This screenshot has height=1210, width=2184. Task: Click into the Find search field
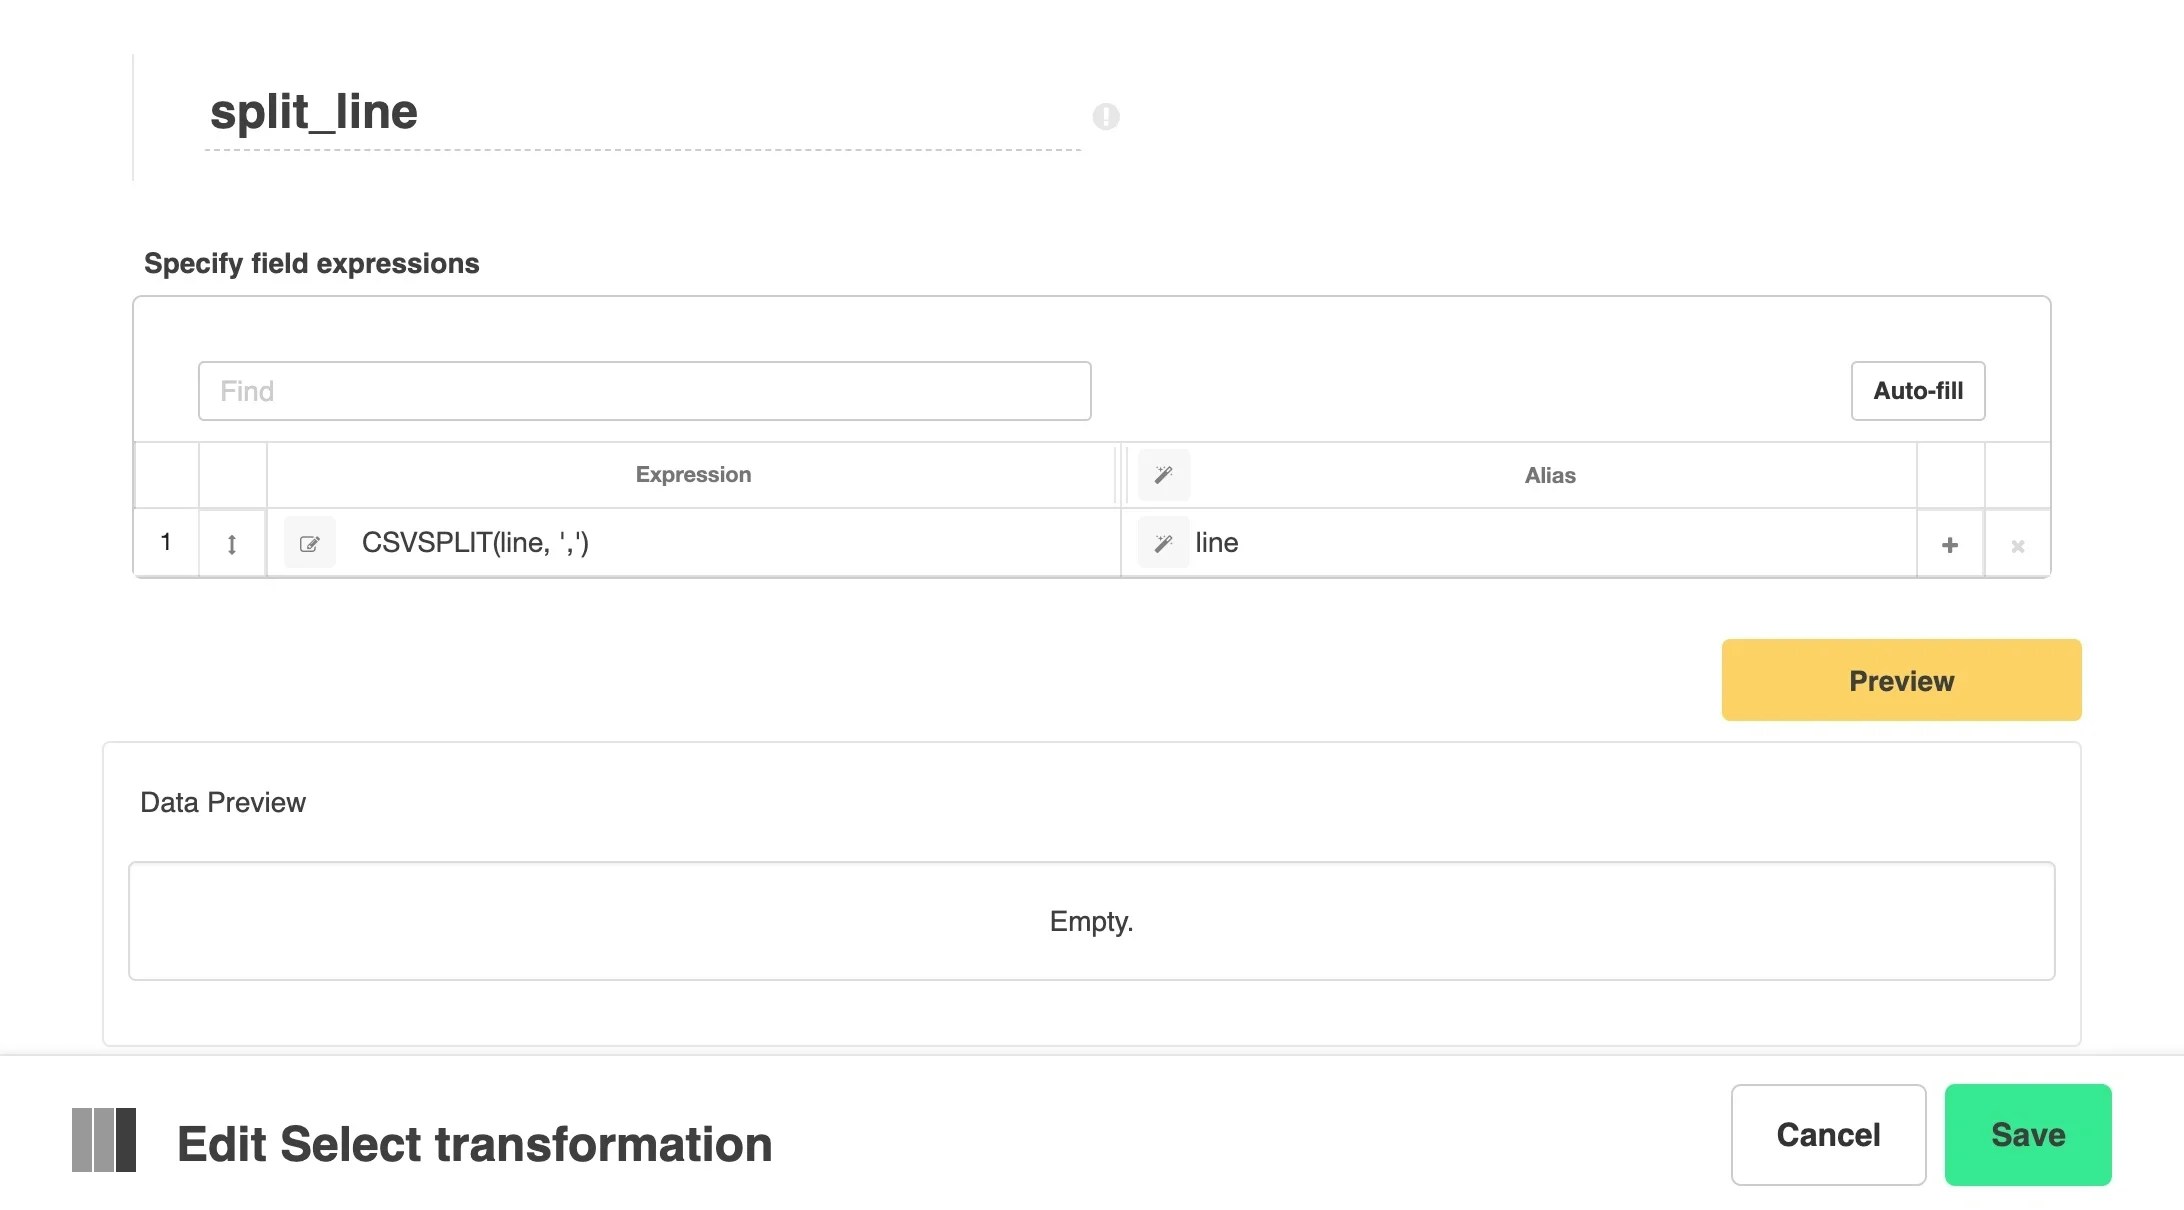[644, 391]
